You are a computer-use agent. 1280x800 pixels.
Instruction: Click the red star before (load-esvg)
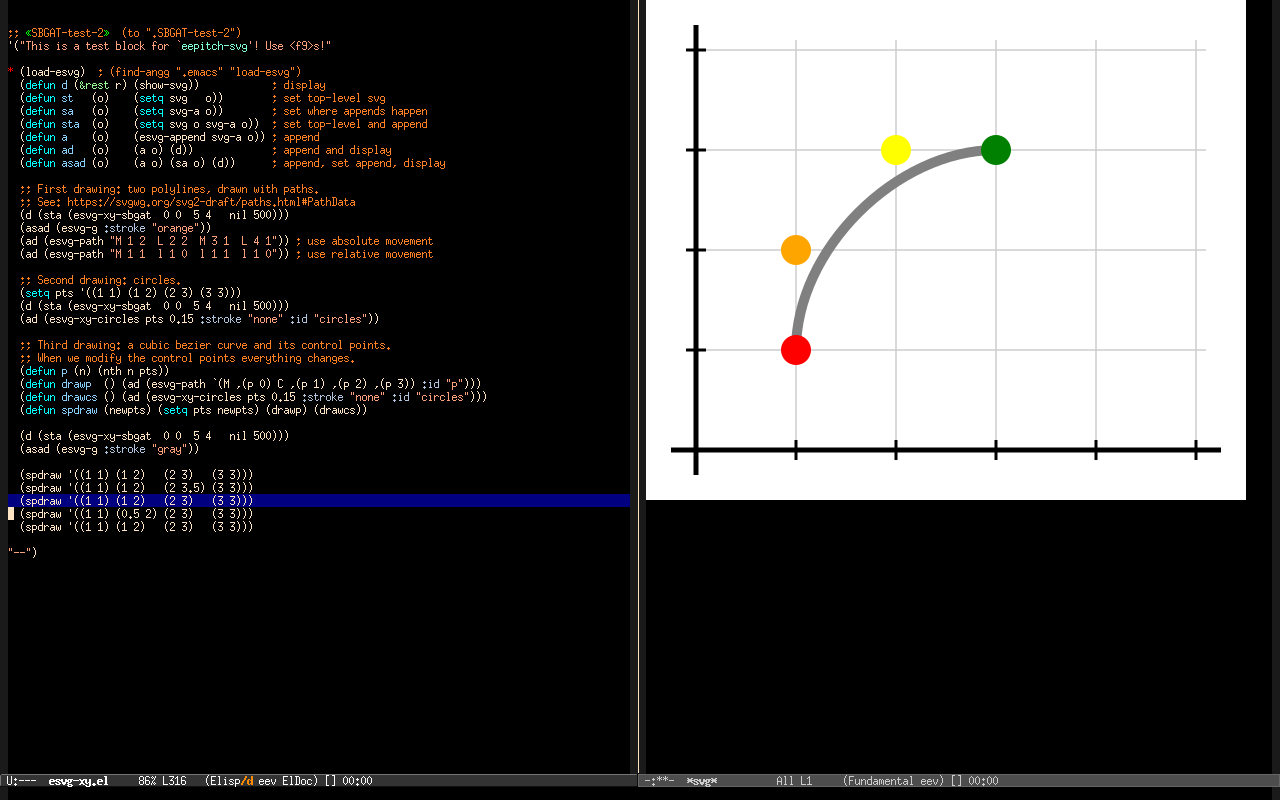[x=10, y=72]
